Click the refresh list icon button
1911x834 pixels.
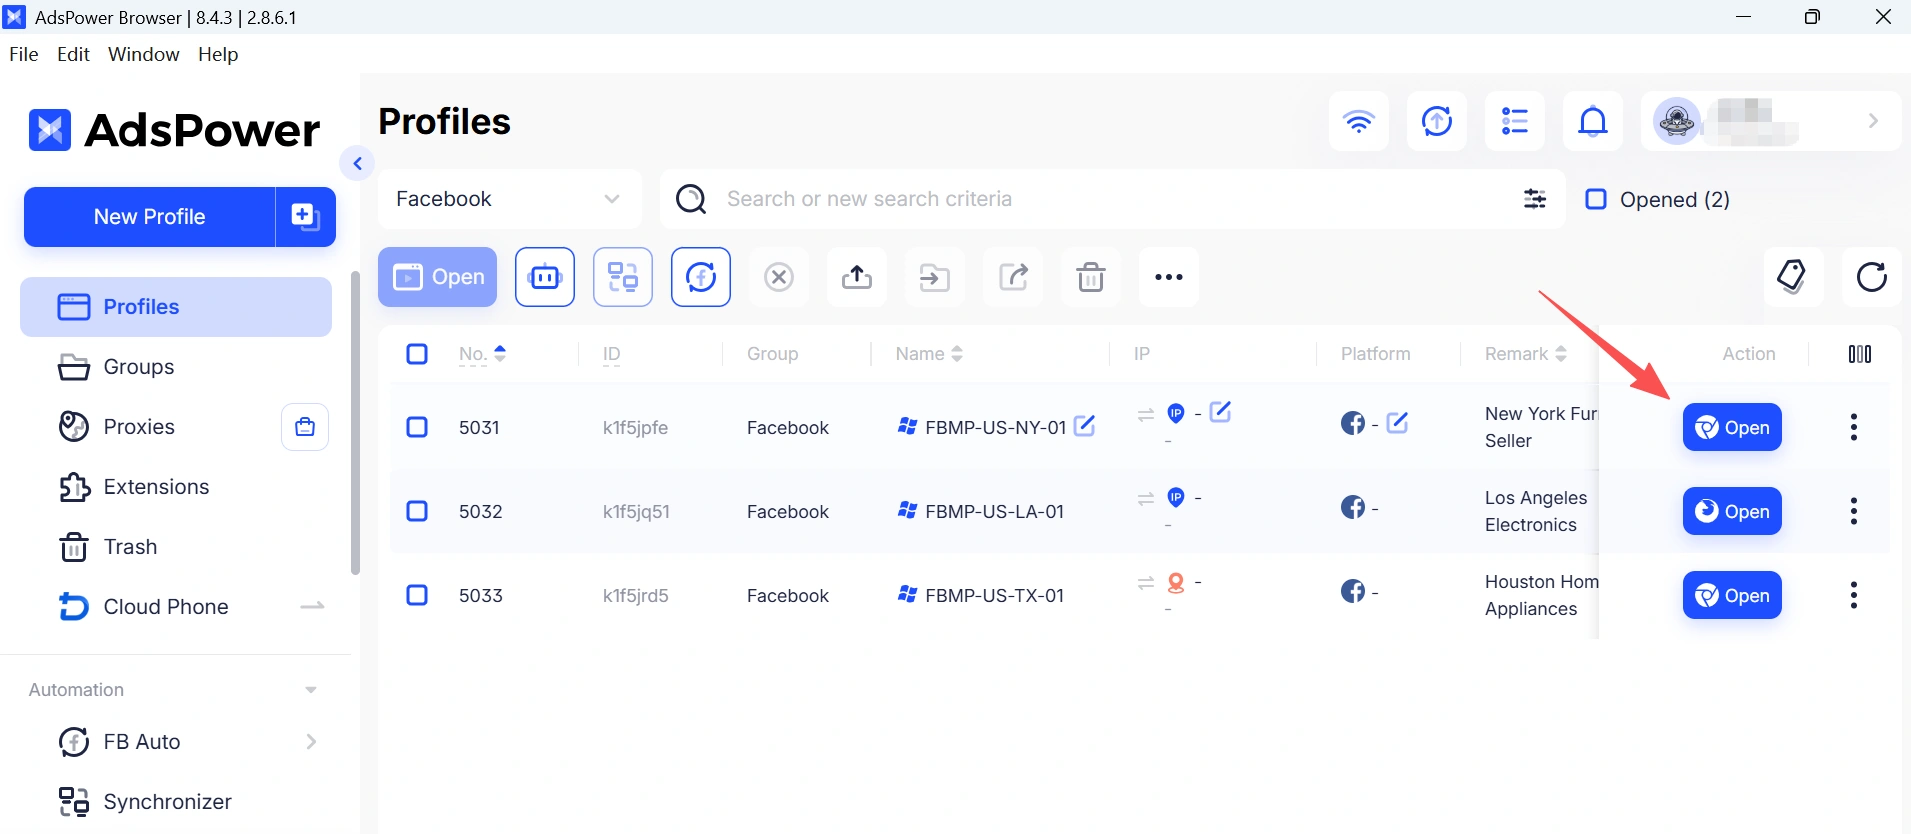[1871, 277]
